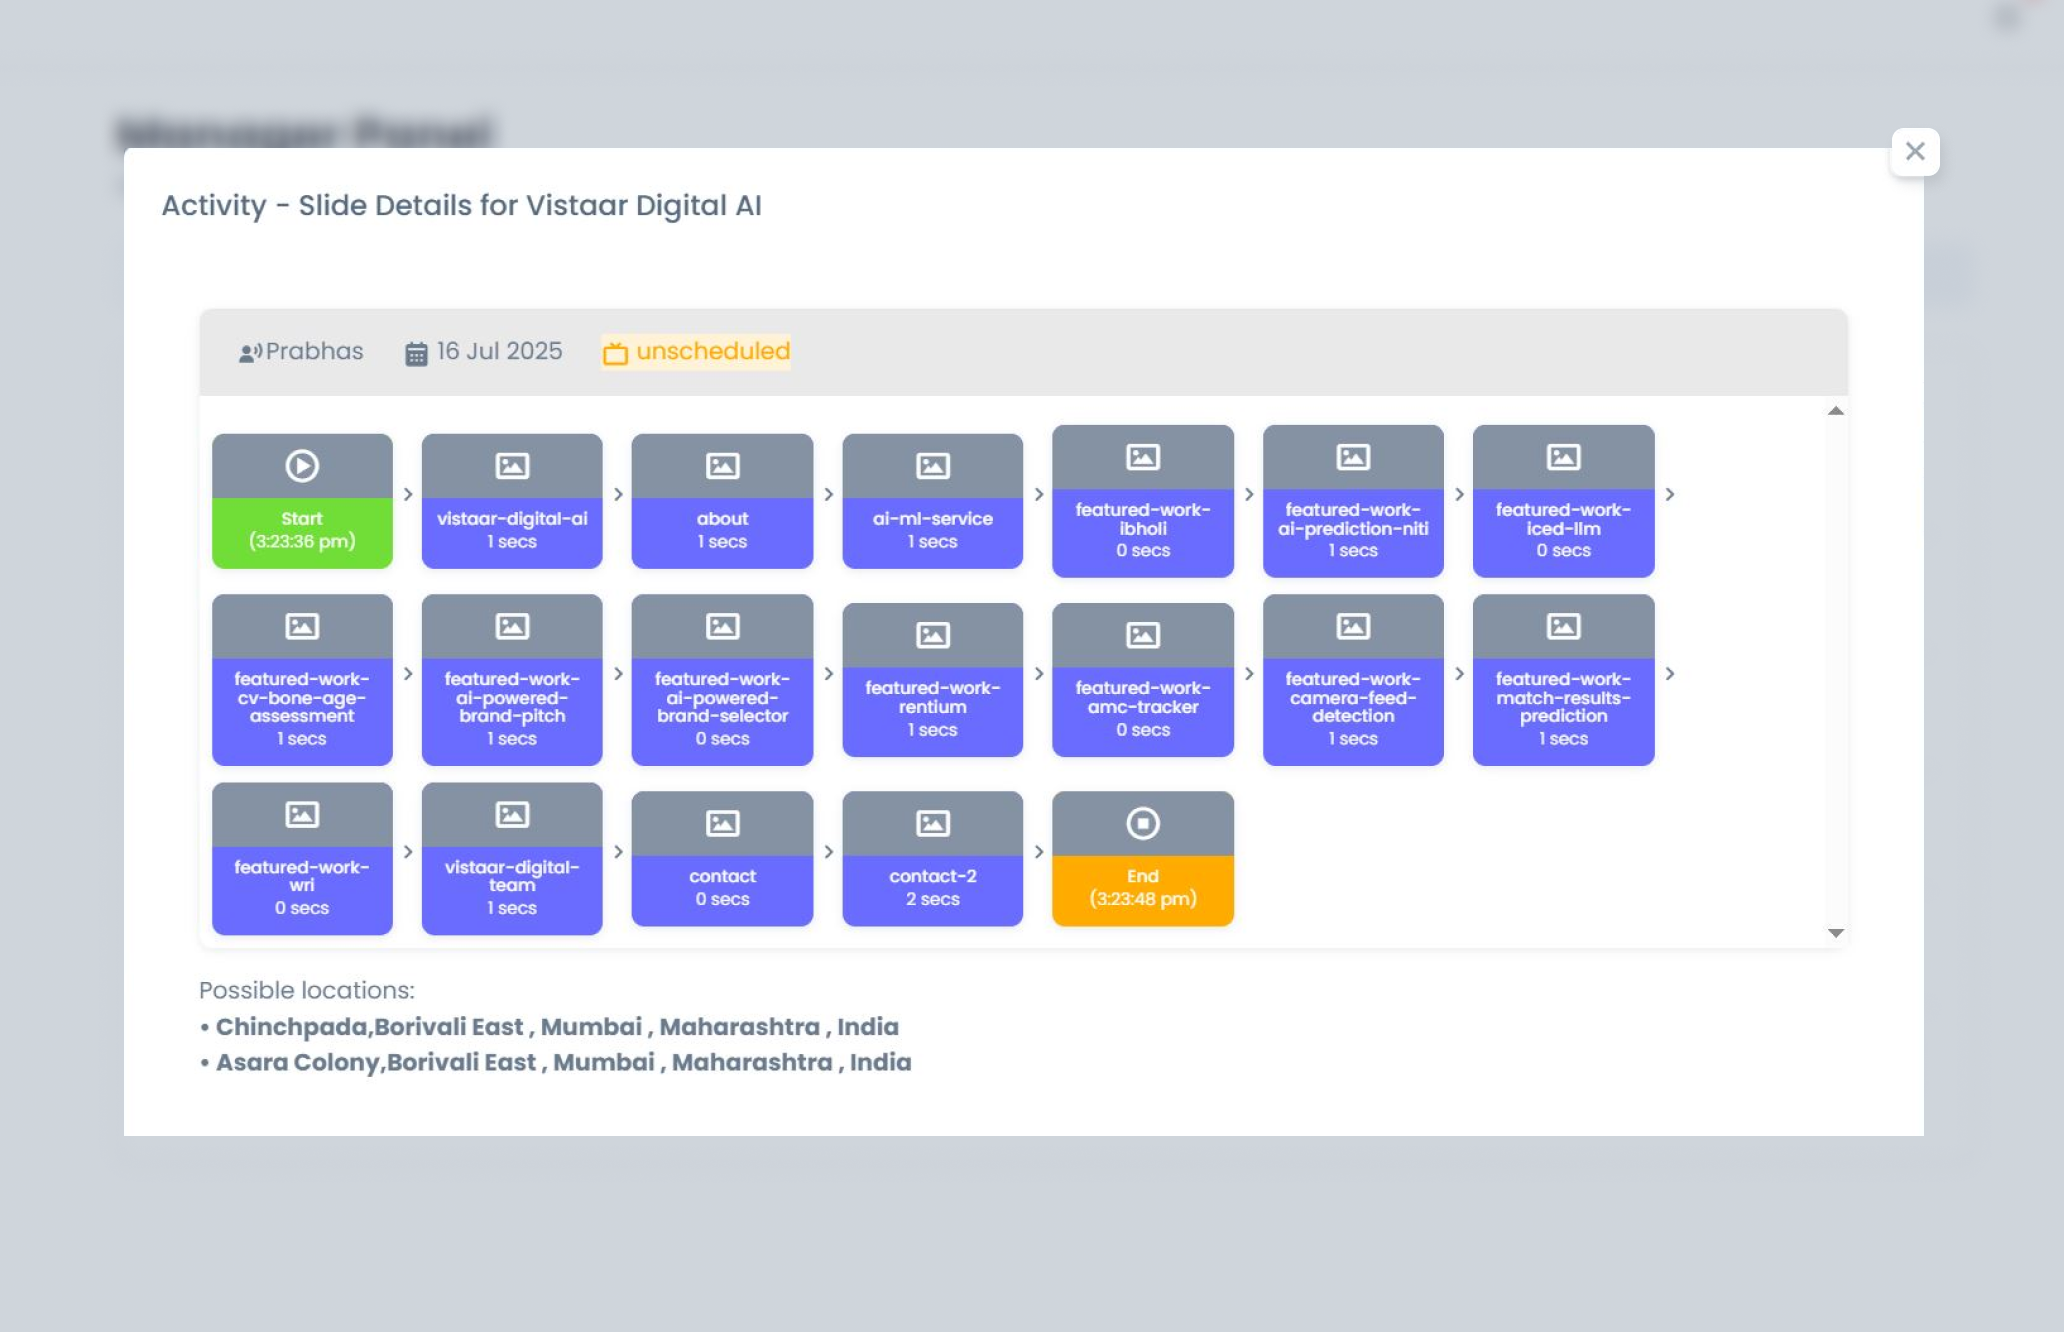Image resolution: width=2064 pixels, height=1332 pixels.
Task: Click the featured-work-cv-bone-age-assessment label
Action: click(302, 711)
